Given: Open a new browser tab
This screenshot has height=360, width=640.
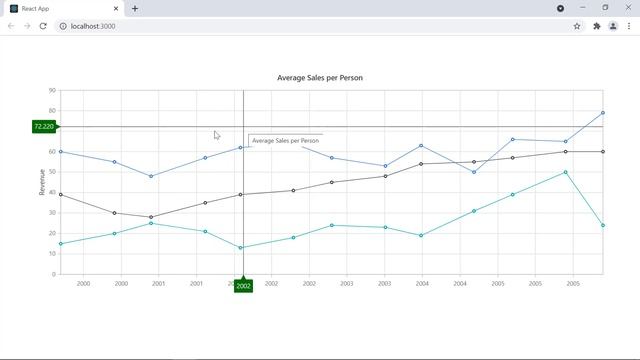Looking at the screenshot, I should point(135,9).
